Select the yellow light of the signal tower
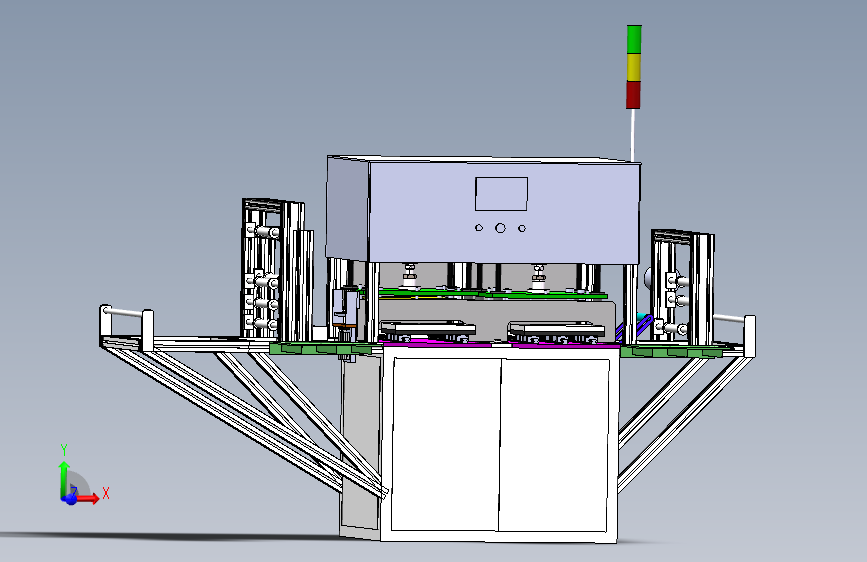The width and height of the screenshot is (867, 562). click(634, 67)
